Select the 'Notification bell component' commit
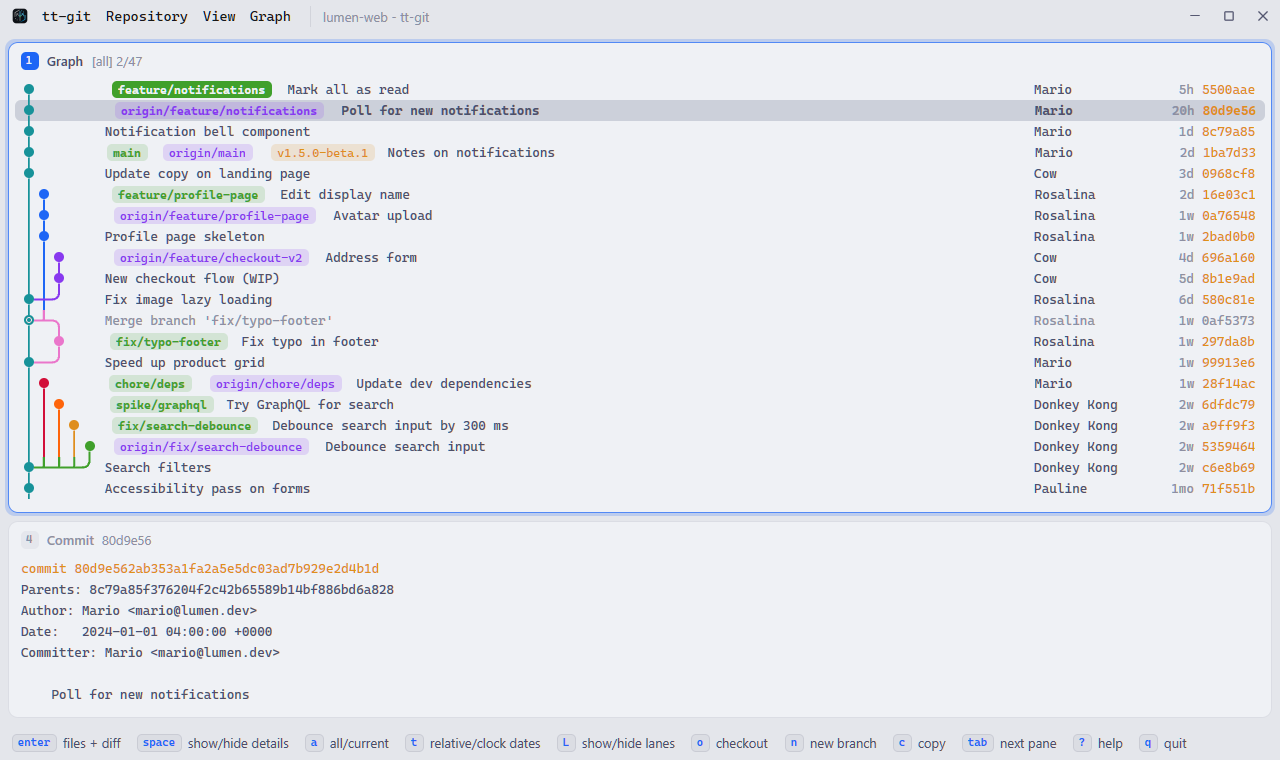 click(640, 132)
